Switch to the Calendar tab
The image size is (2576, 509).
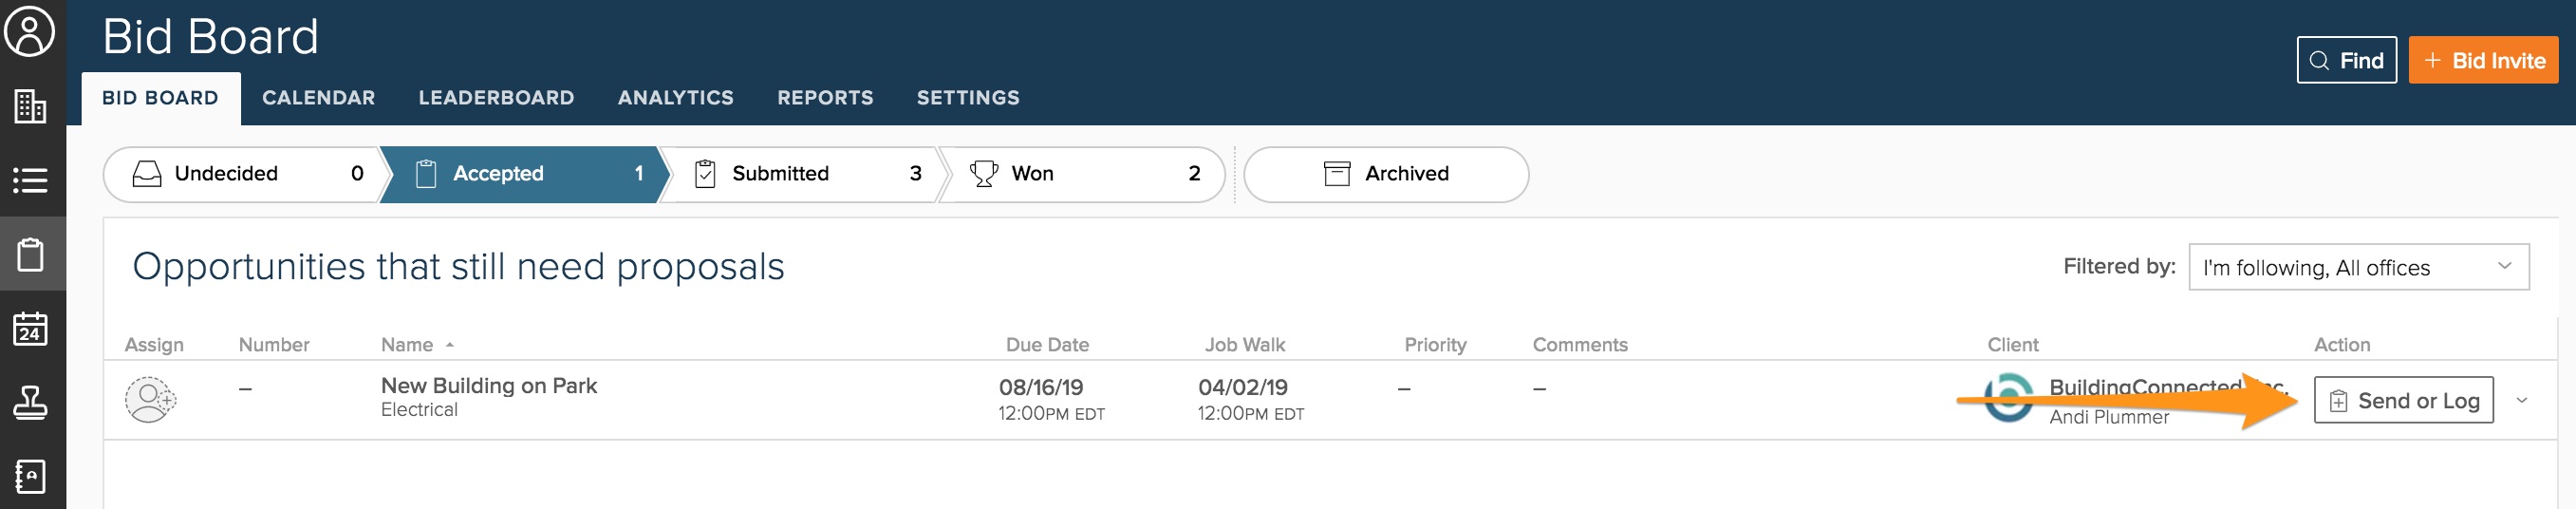[318, 98]
